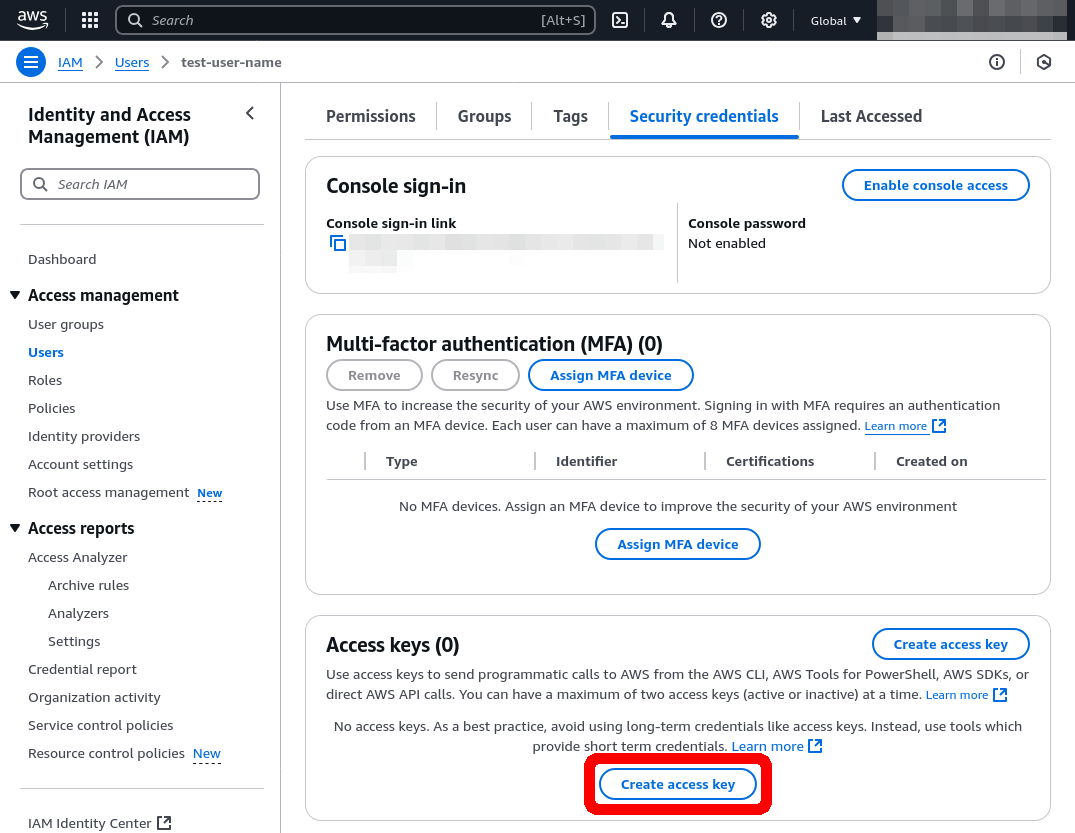
Task: Click Create access key below no access keys message
Action: [x=677, y=784]
